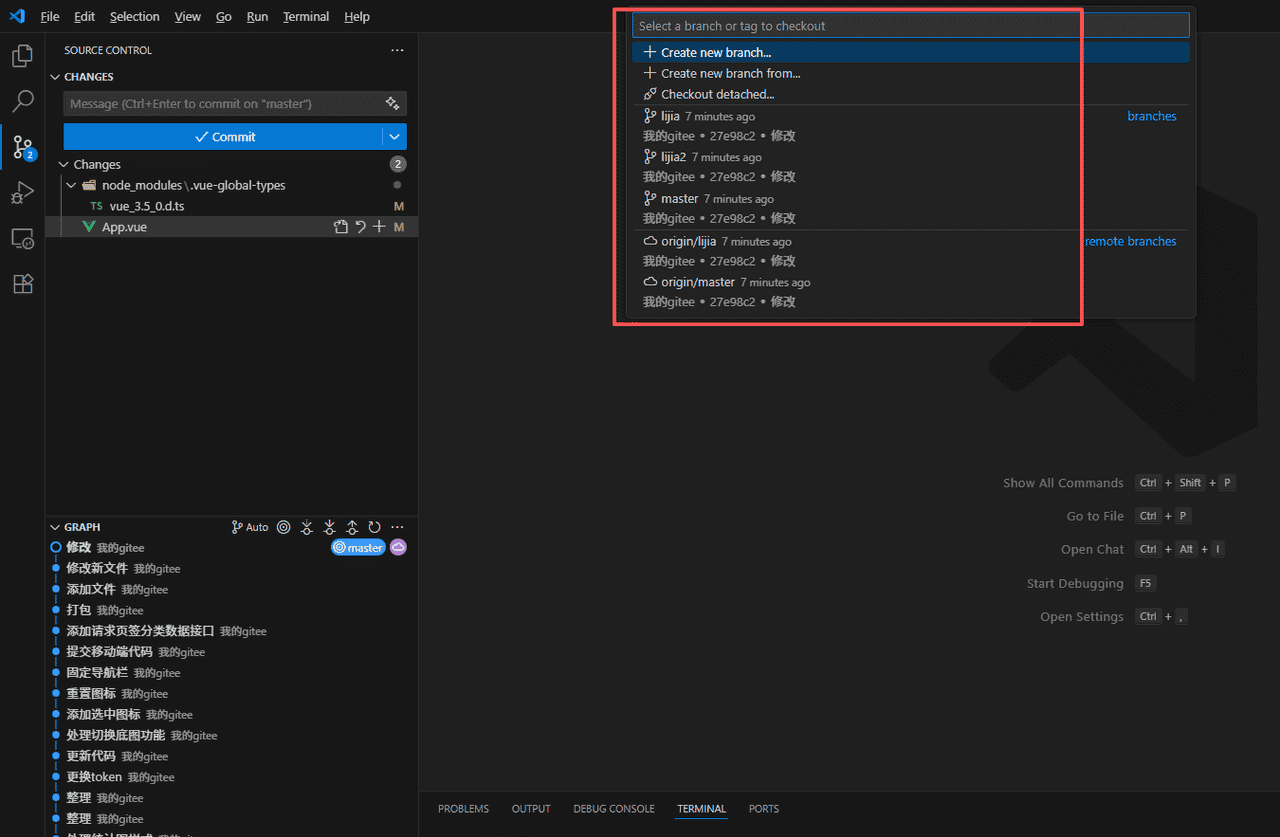Discard changes on App.vue via revert icon
1280x837 pixels.
point(359,226)
